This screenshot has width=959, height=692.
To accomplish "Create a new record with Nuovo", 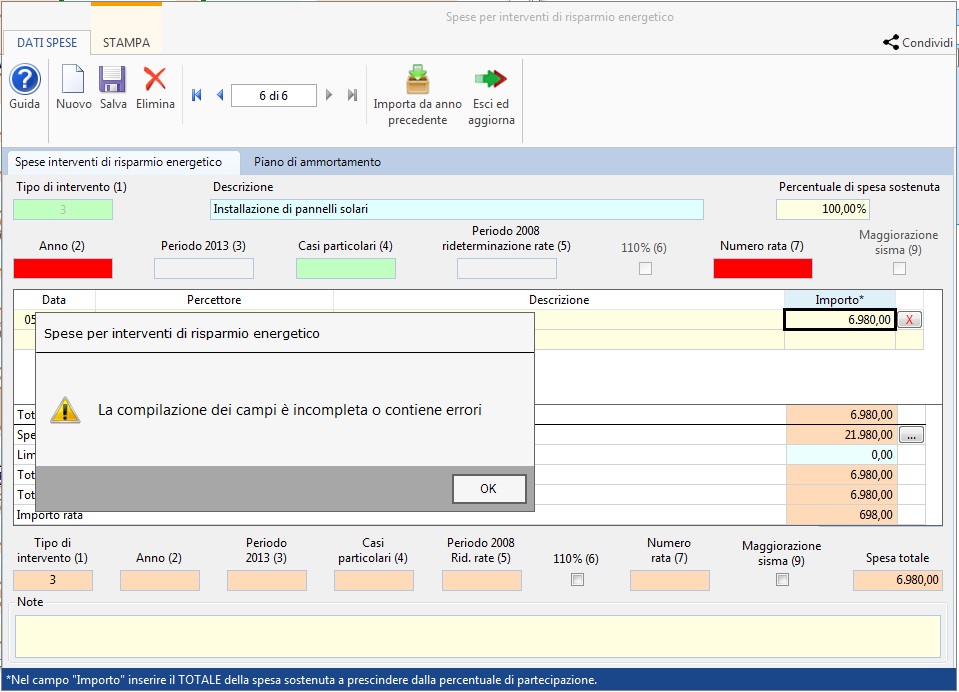I will coord(73,80).
